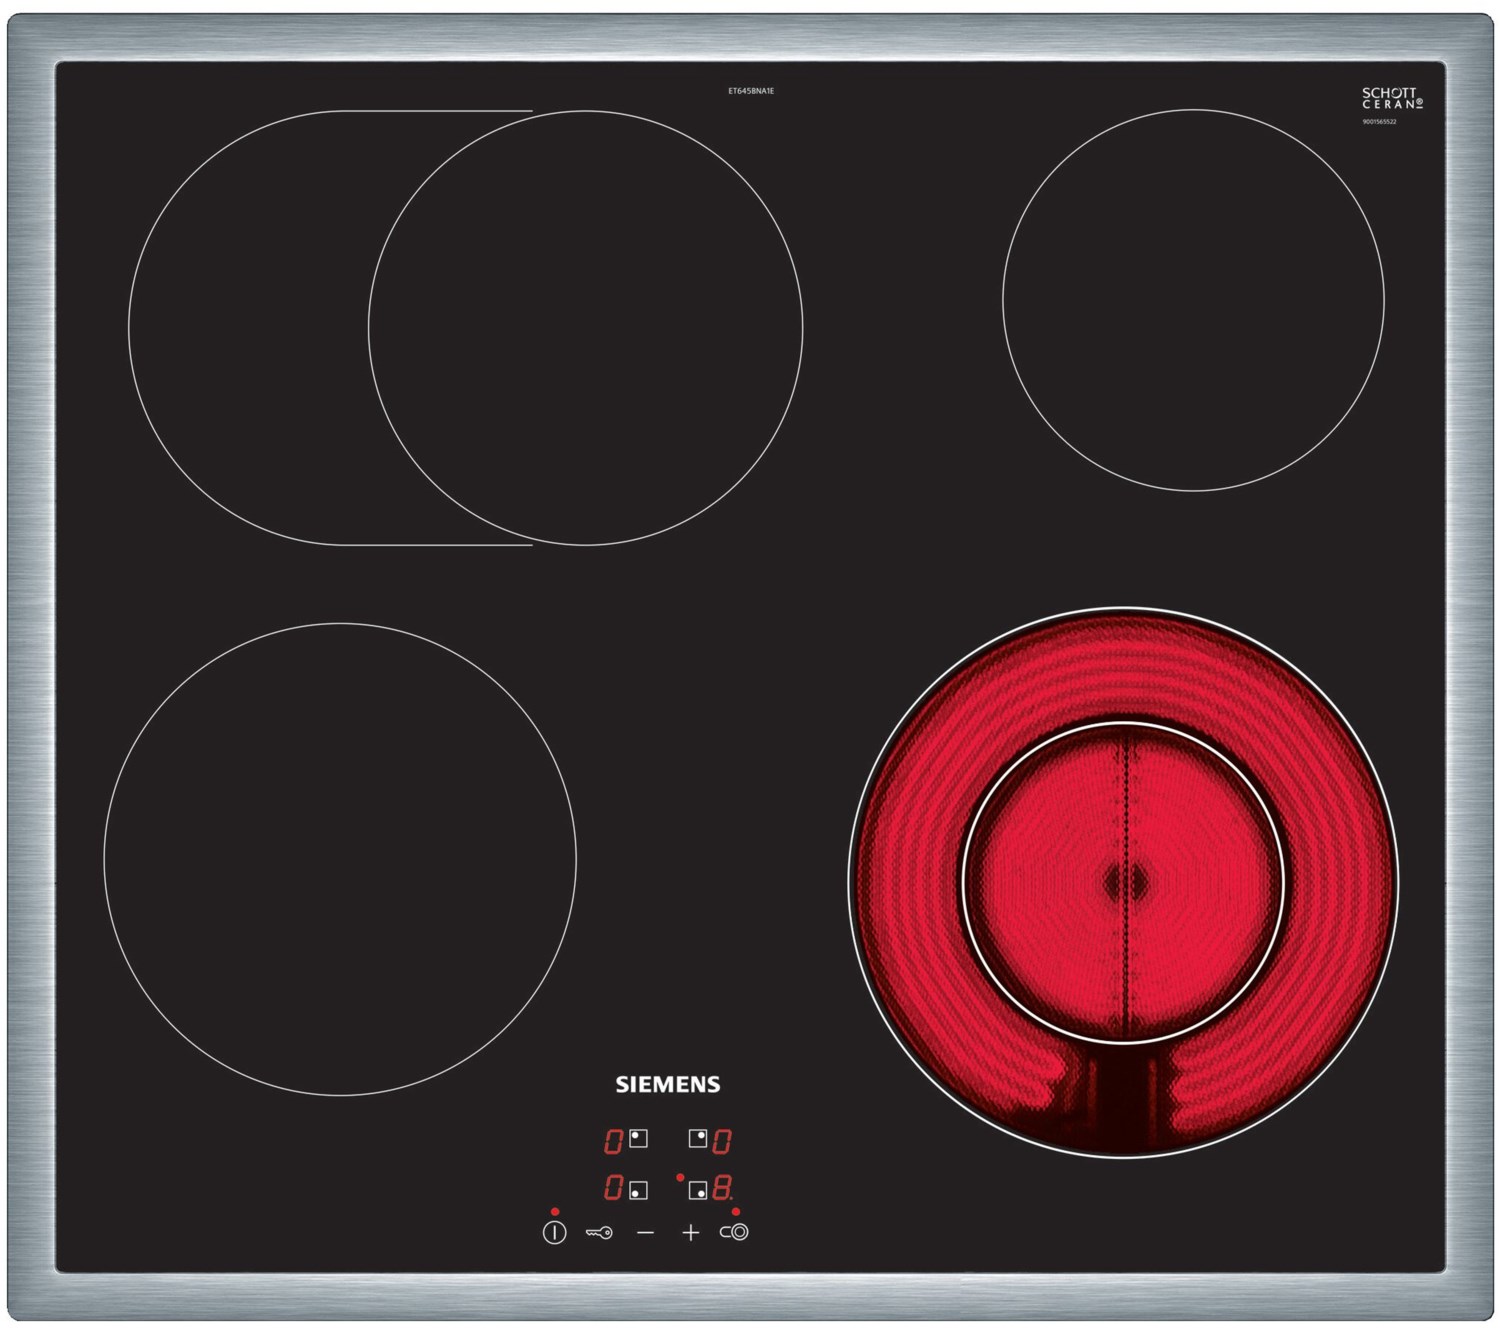Select the rear-left cooking zone selector square
The image size is (1500, 1335).
[638, 1139]
